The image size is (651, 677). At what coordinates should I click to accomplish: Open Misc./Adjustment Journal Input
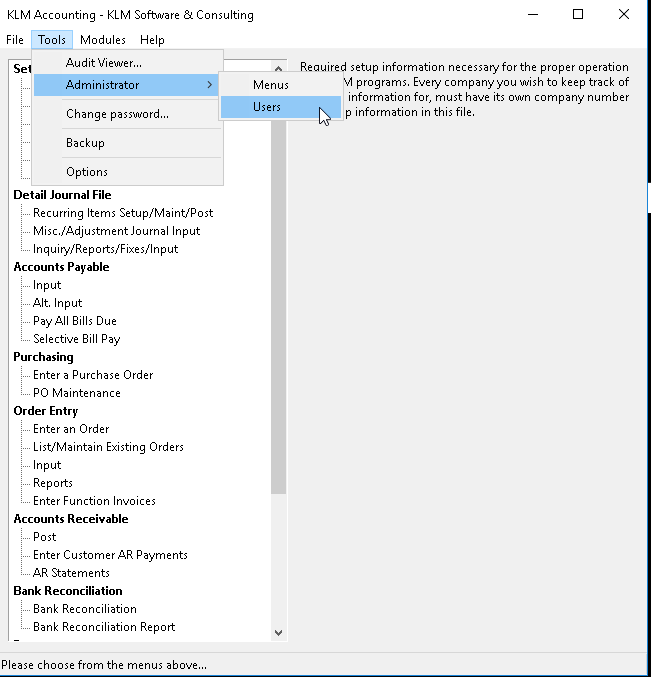pos(117,231)
